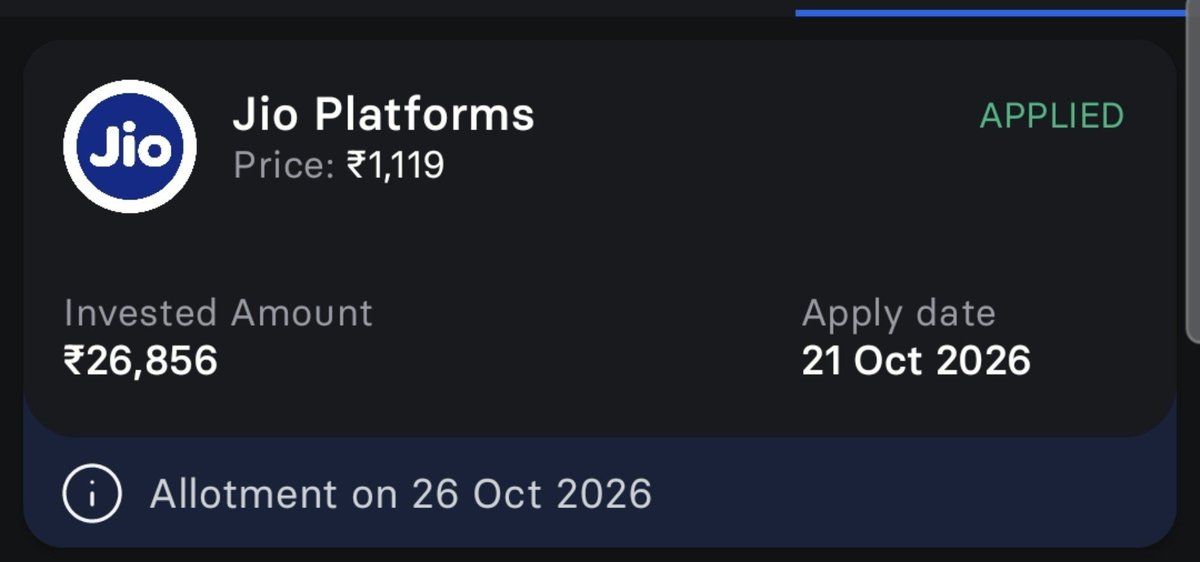The width and height of the screenshot is (1200, 562).
Task: Select the ₹26,856 invested amount value
Action: pos(141,361)
